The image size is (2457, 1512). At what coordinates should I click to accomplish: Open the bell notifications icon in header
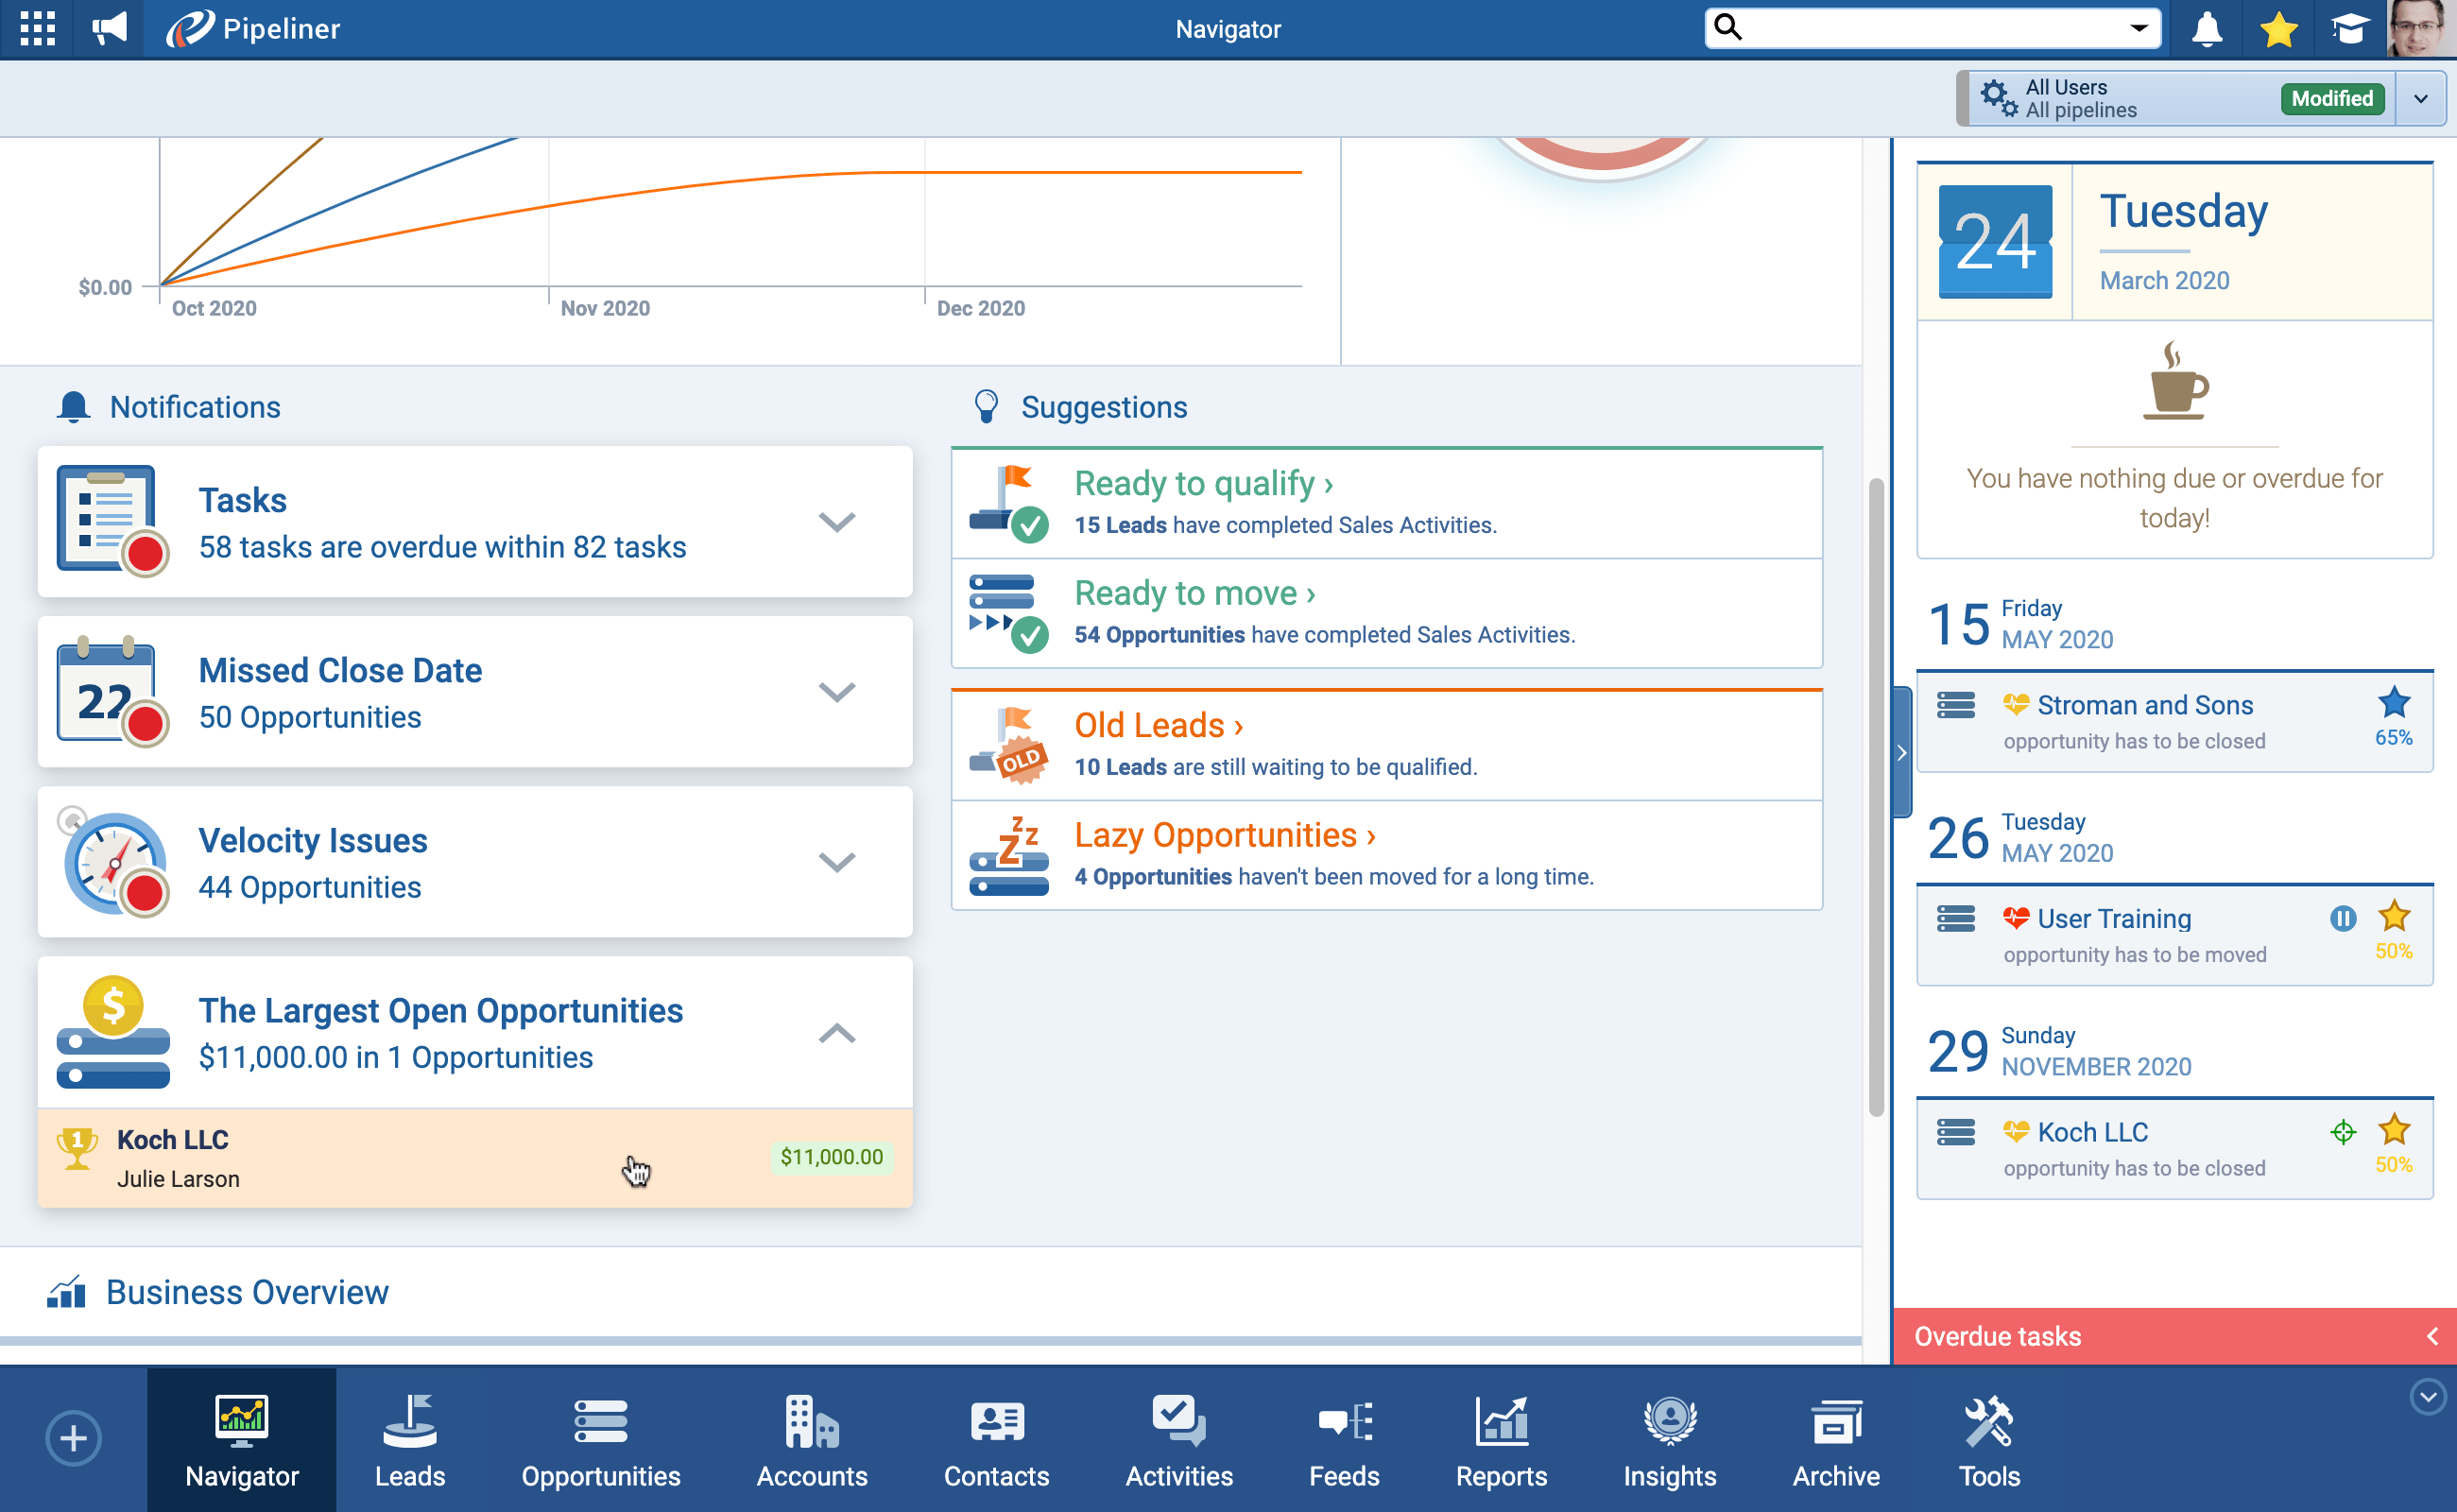point(2206,29)
